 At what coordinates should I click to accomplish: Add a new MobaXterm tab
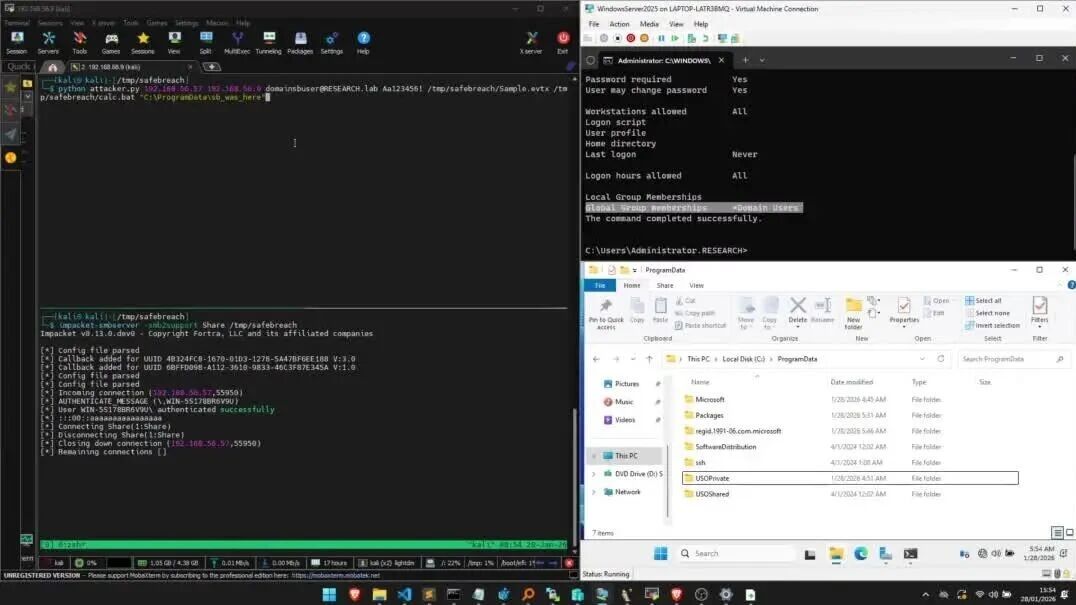(212, 67)
